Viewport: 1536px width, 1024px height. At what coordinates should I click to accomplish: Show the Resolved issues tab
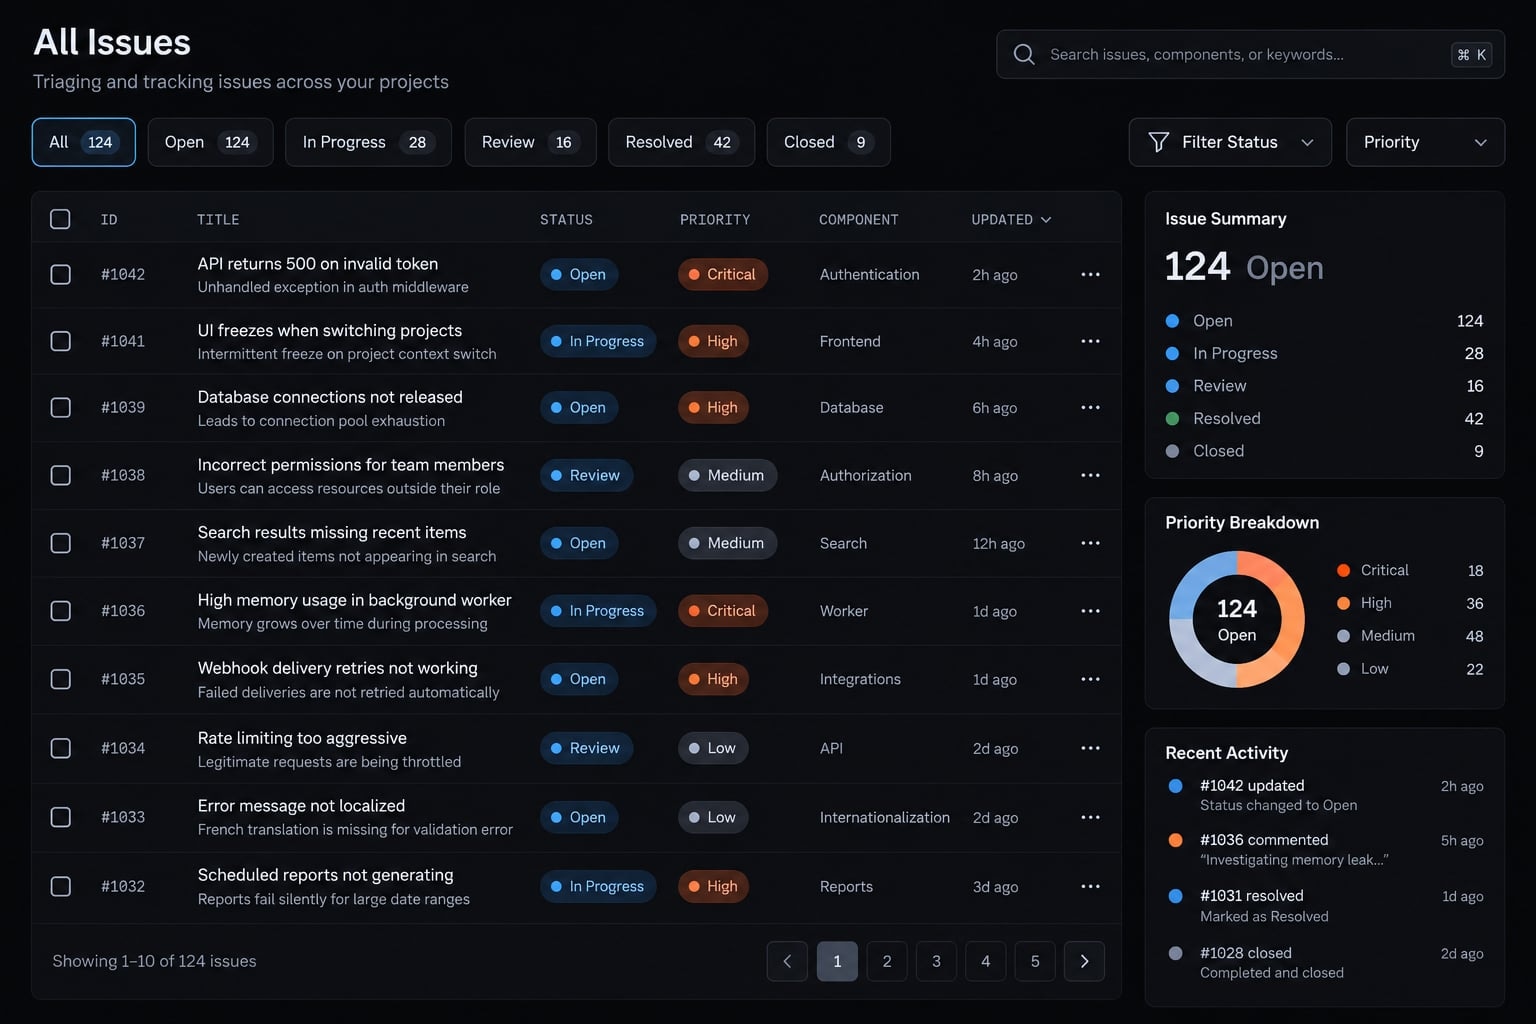pyautogui.click(x=681, y=142)
